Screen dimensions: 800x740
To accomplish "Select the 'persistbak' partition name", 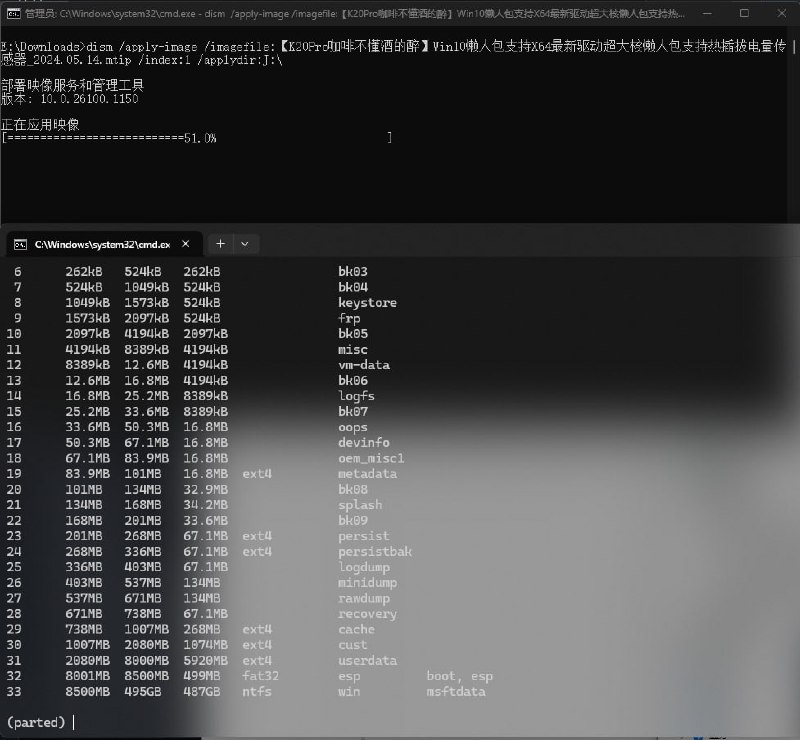I will point(374,552).
